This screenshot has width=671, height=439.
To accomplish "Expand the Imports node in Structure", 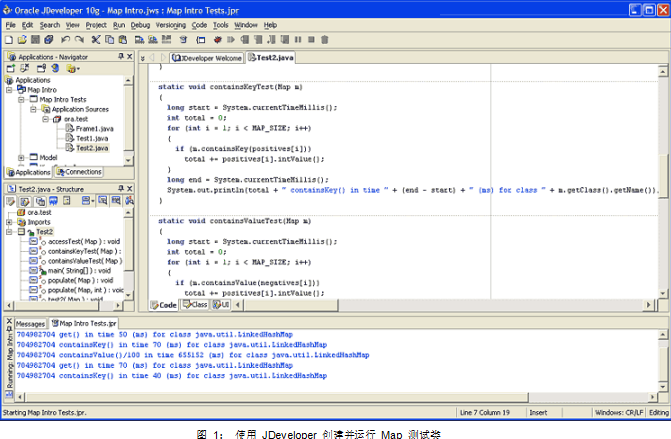I will (9, 222).
